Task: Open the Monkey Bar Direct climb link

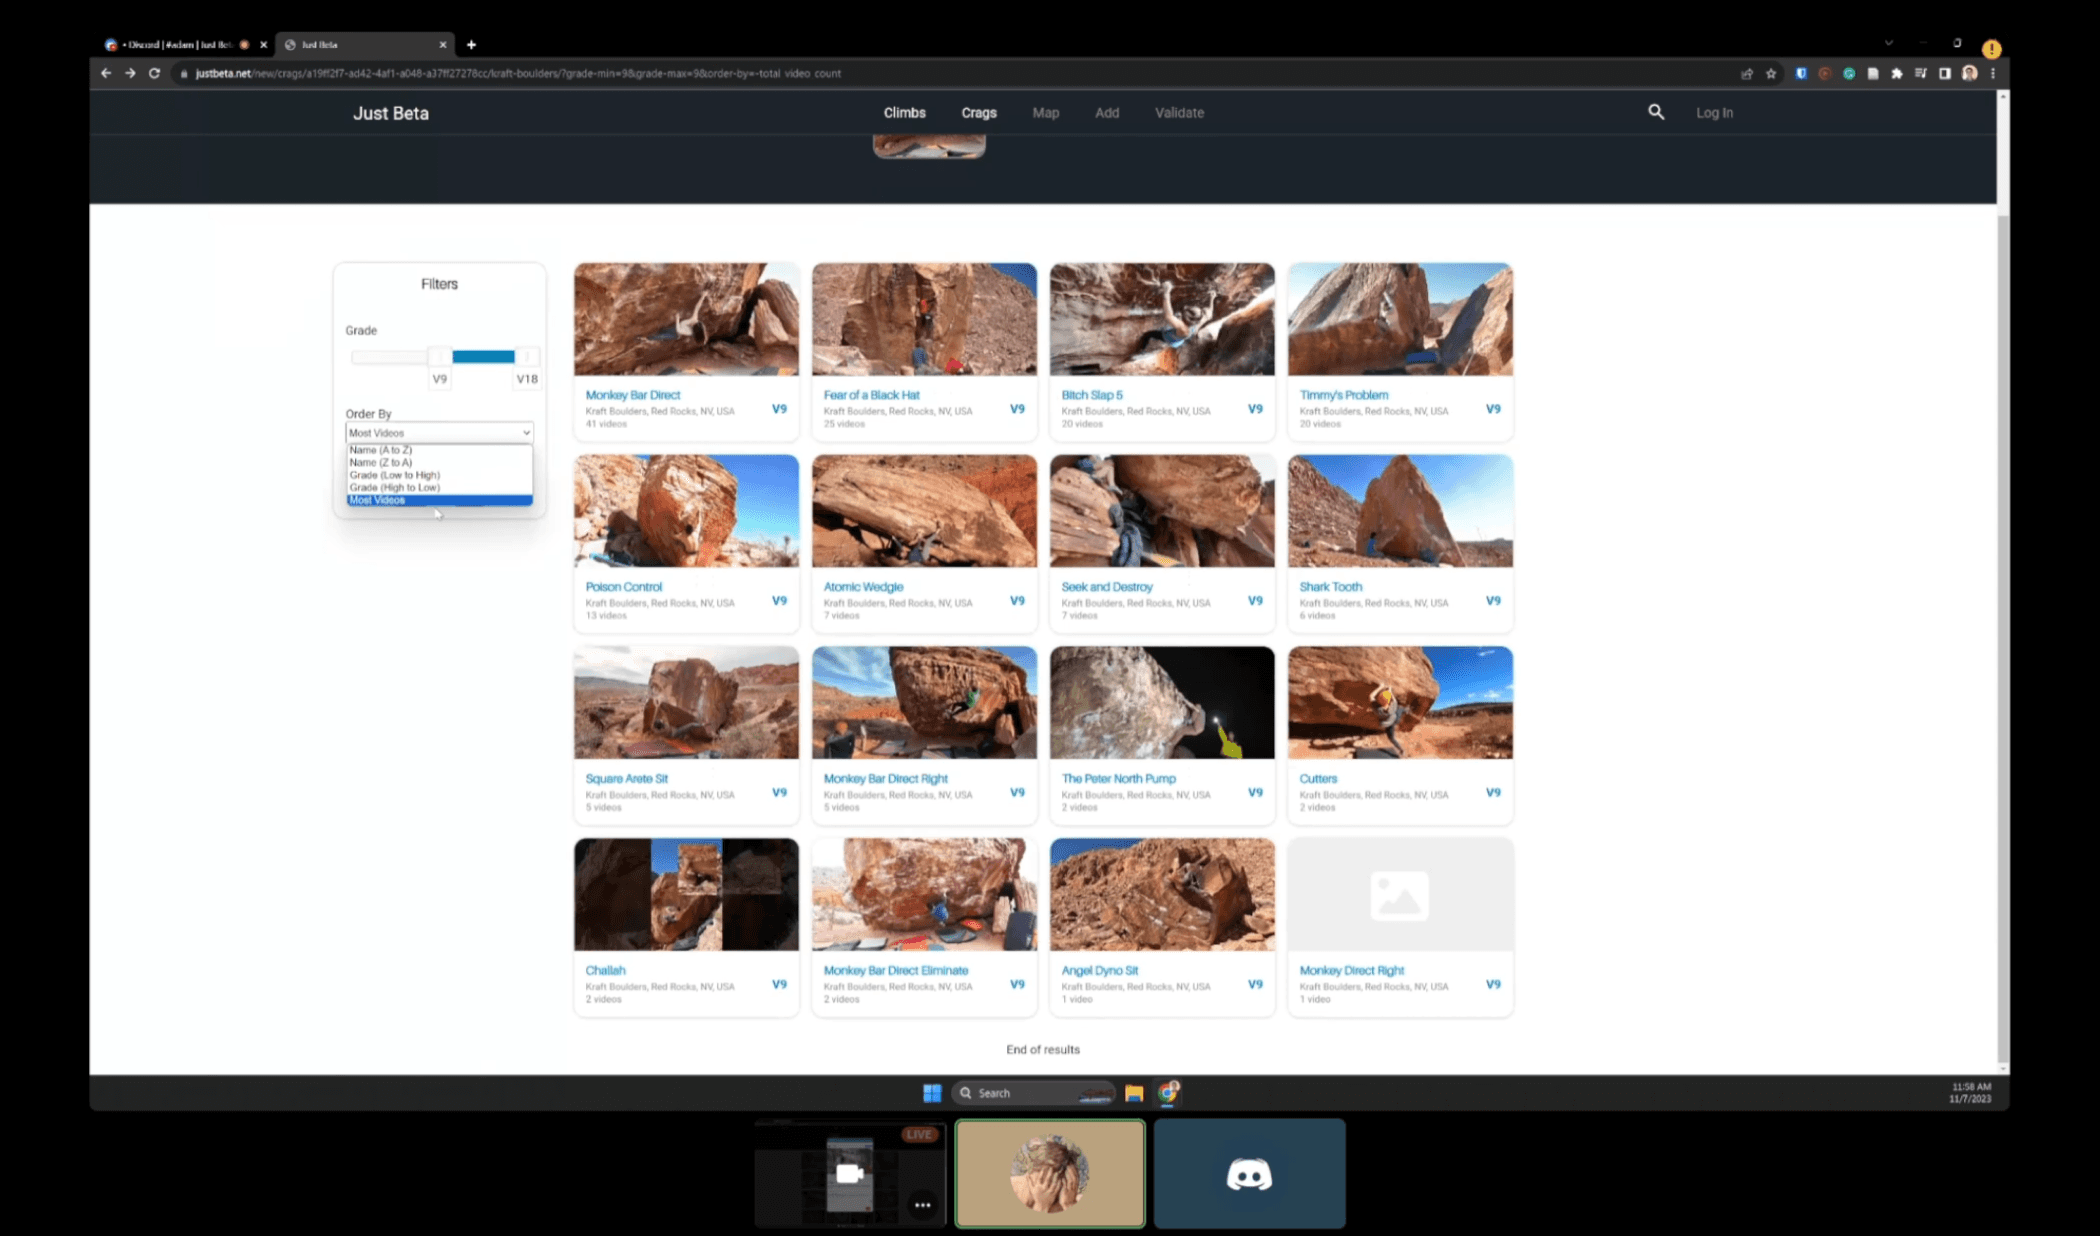Action: coord(632,395)
